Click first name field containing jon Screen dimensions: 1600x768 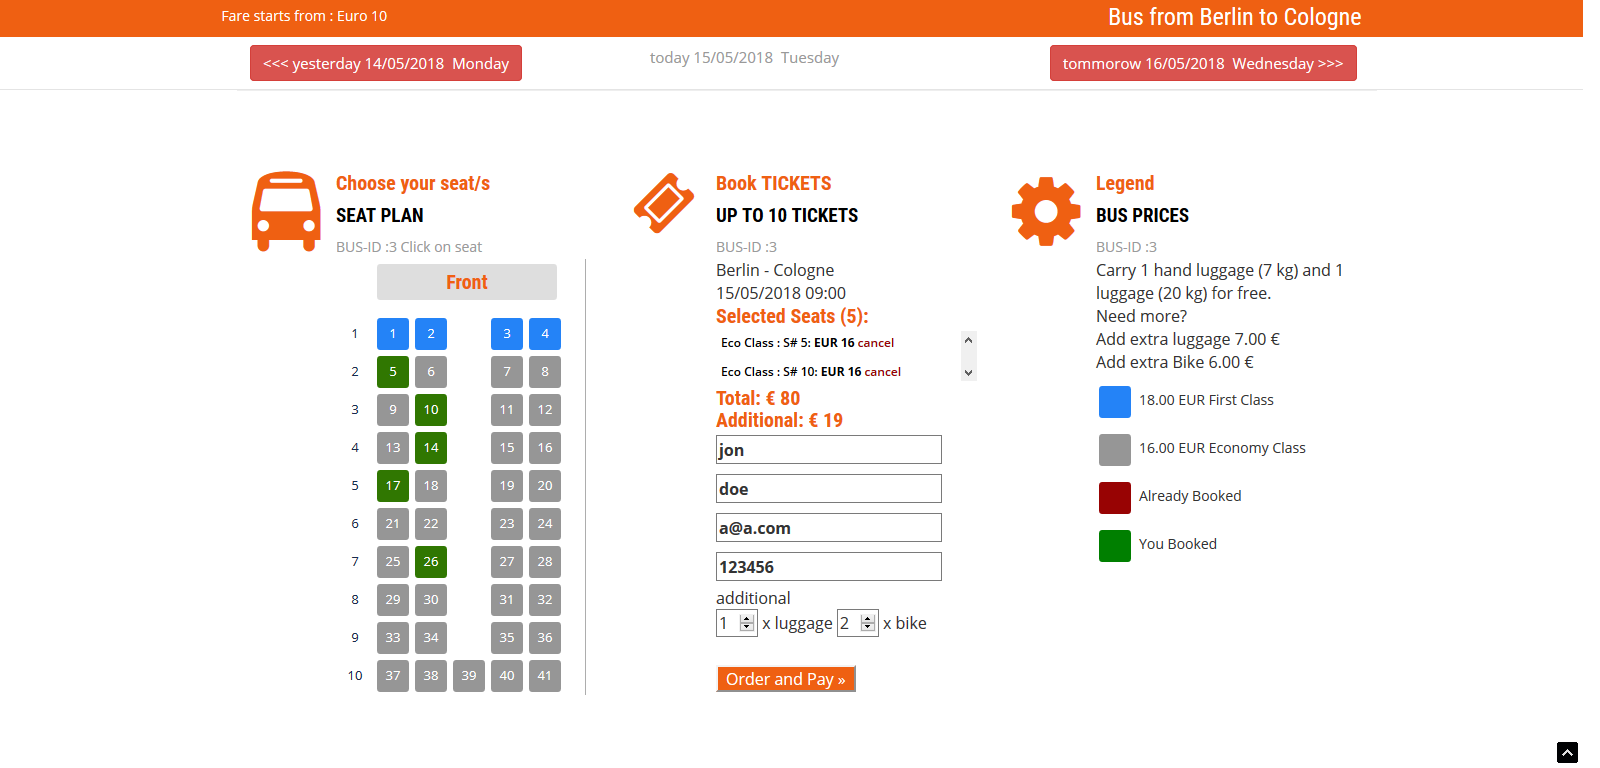click(x=829, y=450)
